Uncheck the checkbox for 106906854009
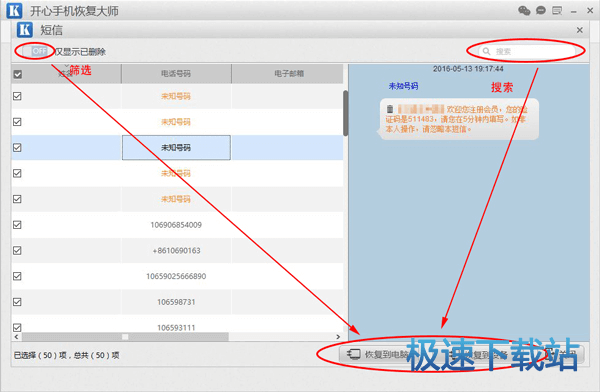600x392 pixels. click(17, 225)
